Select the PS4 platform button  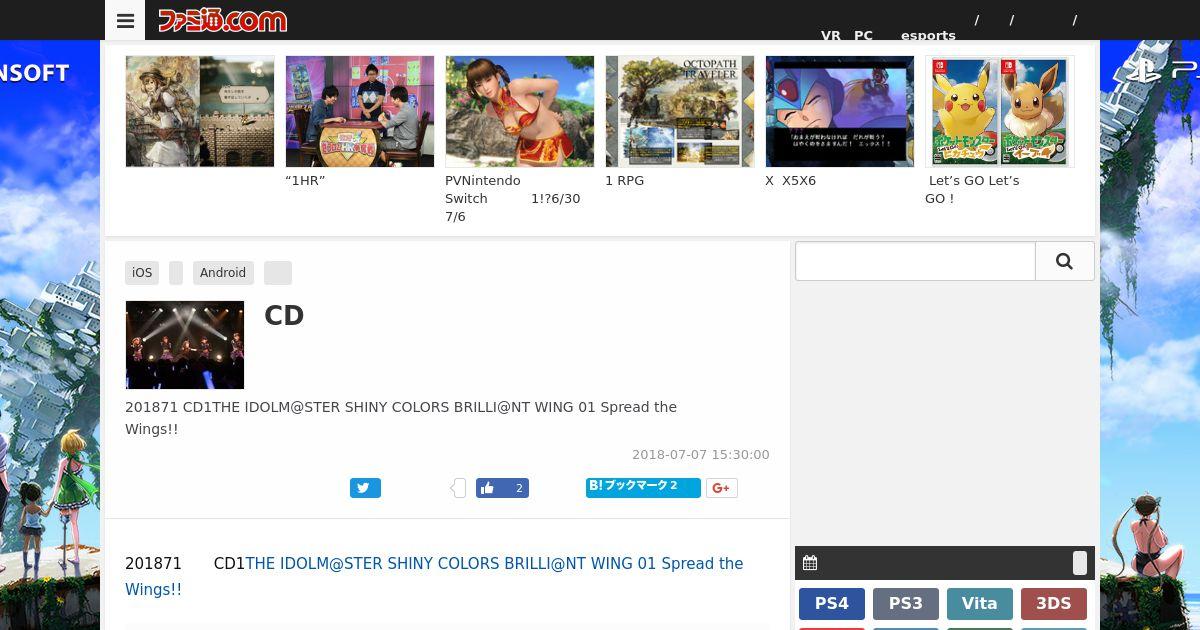832,604
